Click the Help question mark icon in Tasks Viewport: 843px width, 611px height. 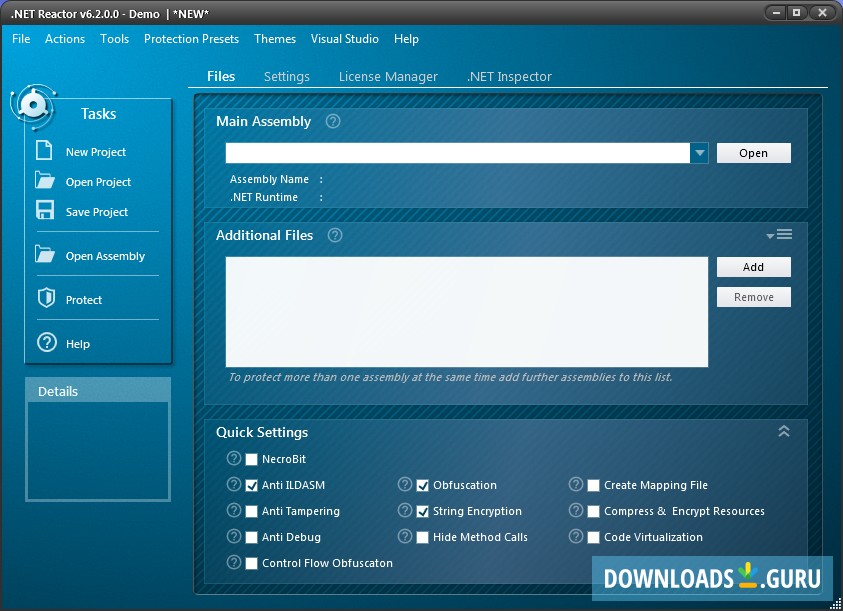[x=47, y=342]
